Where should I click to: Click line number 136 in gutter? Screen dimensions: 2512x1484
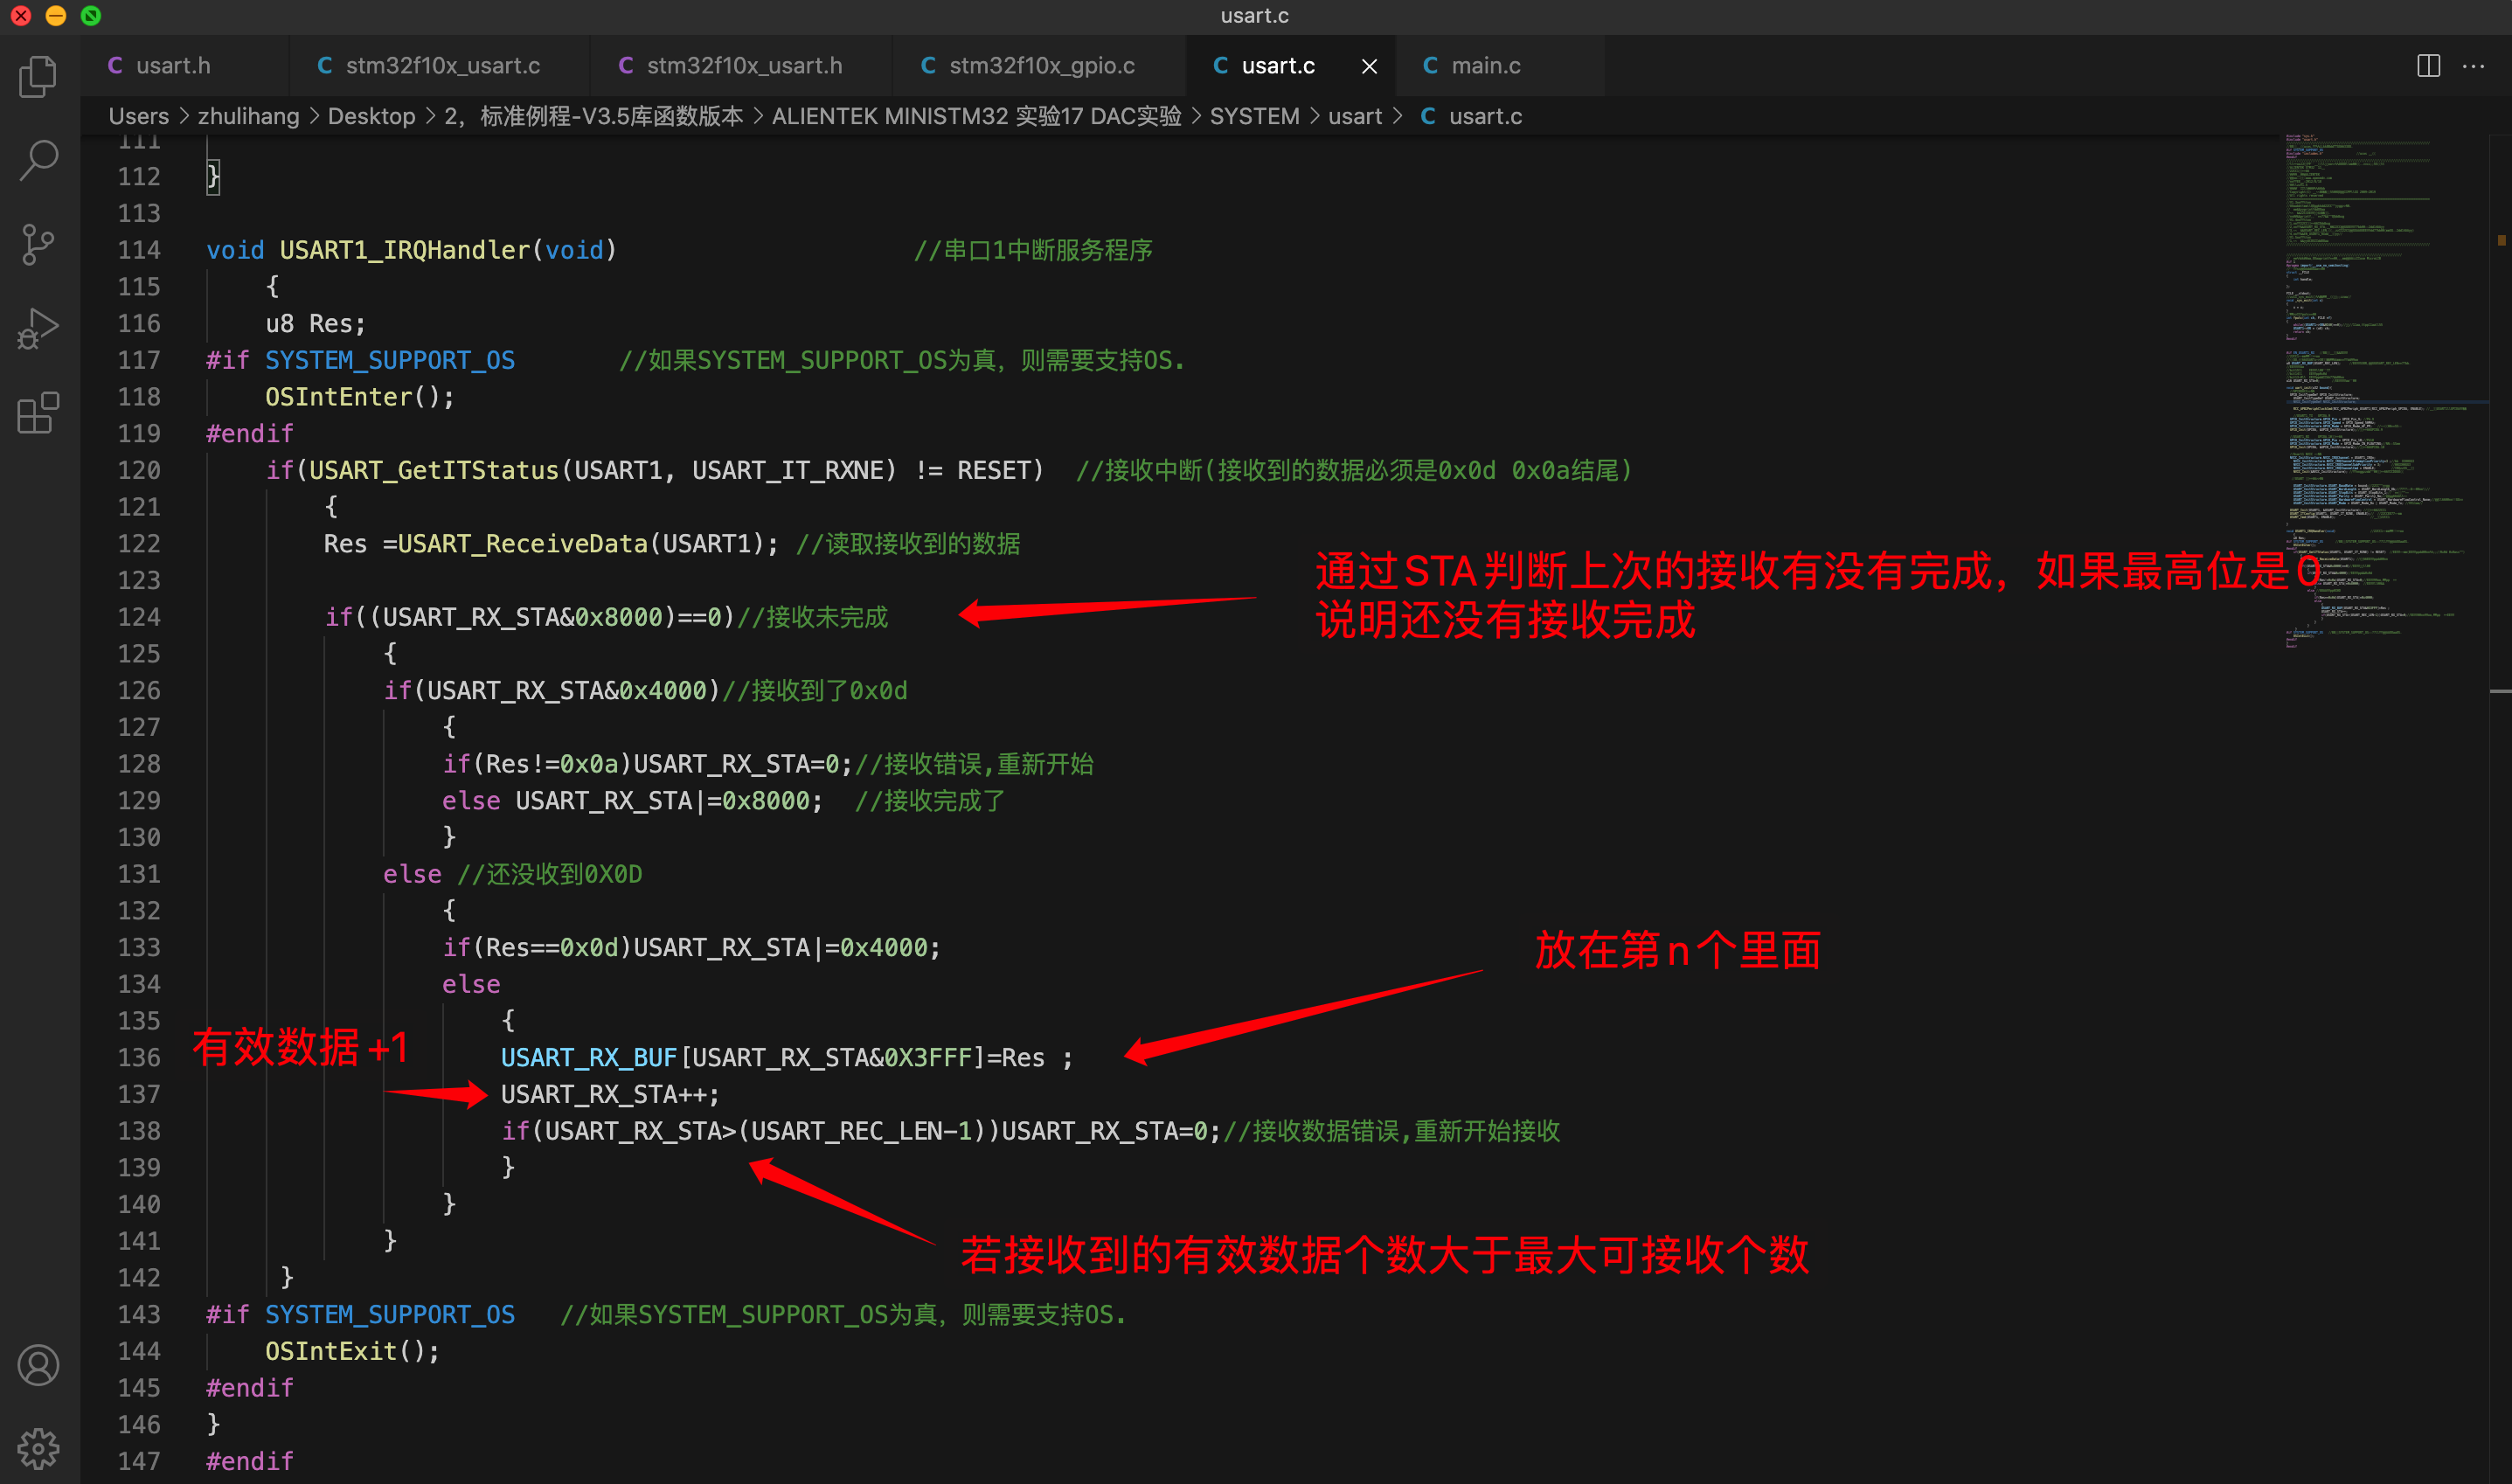click(139, 1057)
